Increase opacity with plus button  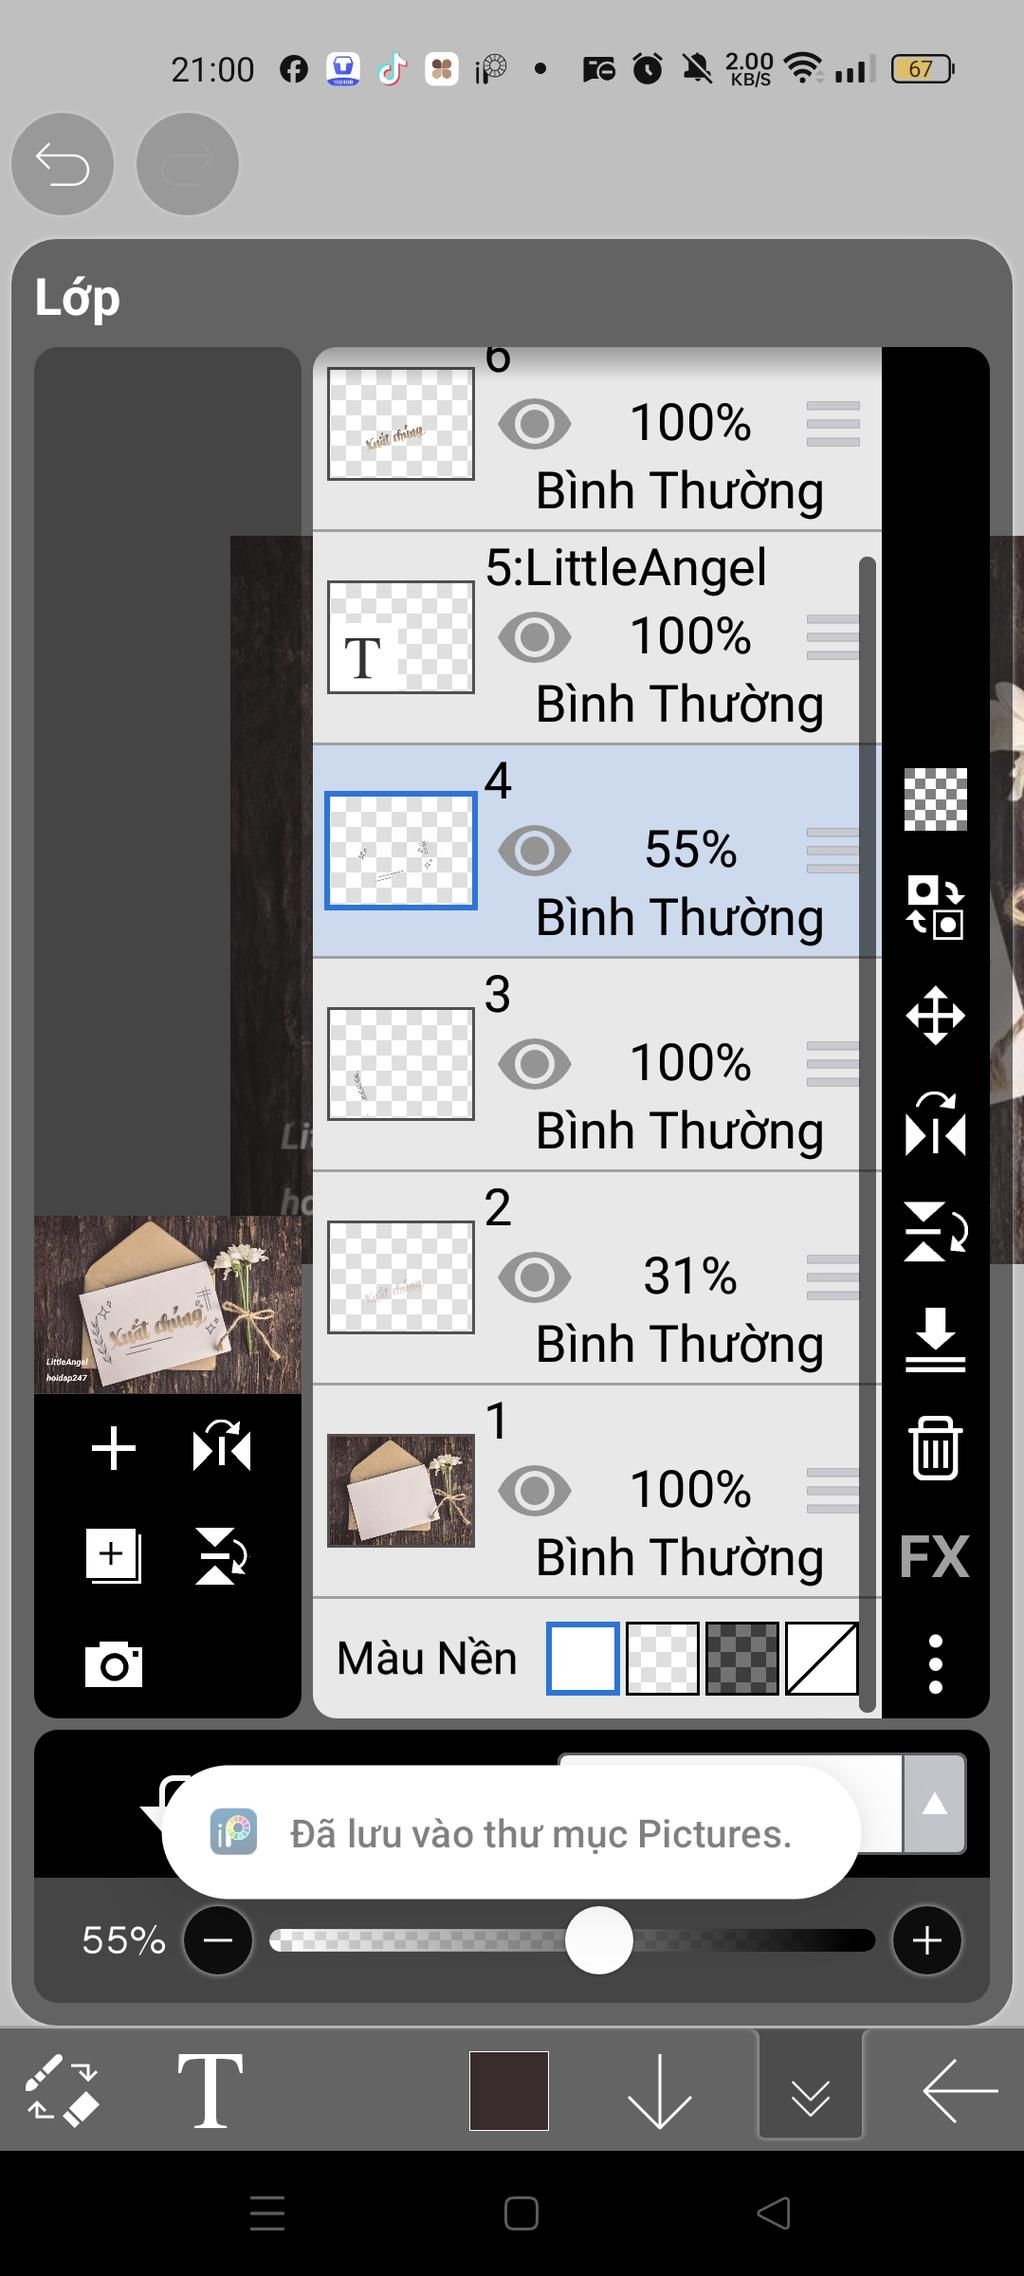926,1941
